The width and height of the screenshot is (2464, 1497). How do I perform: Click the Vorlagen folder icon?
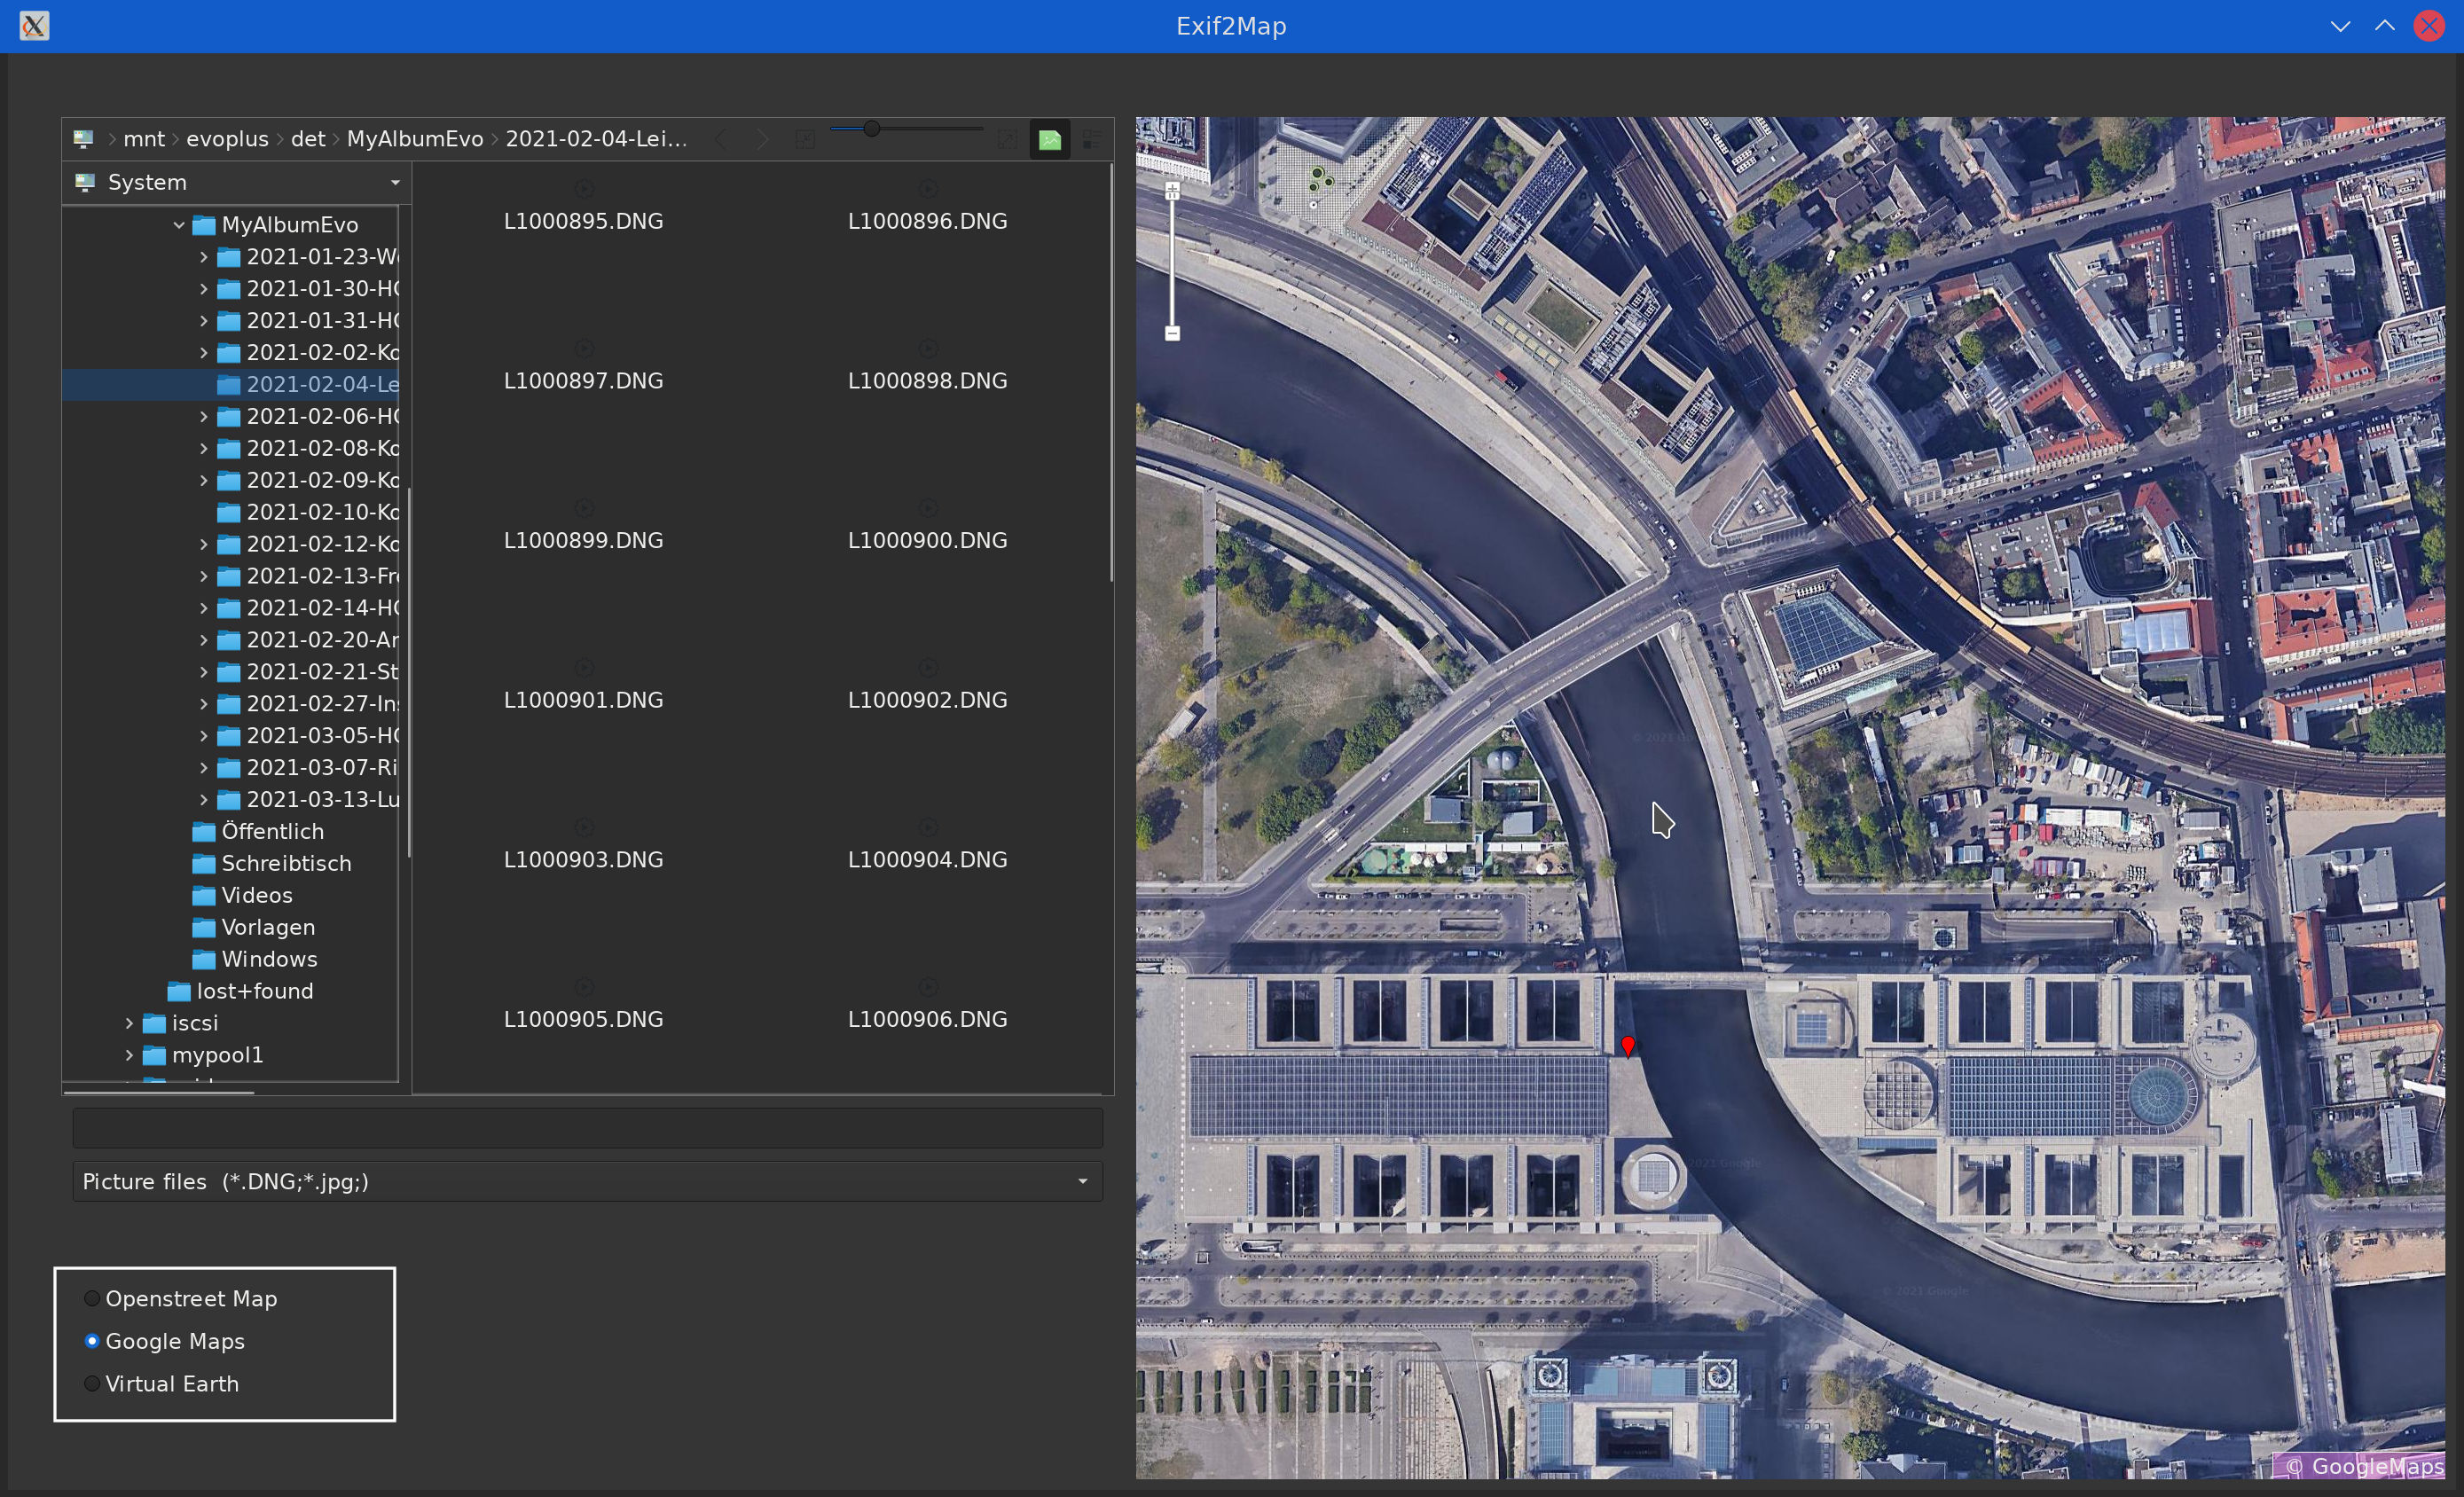click(204, 928)
